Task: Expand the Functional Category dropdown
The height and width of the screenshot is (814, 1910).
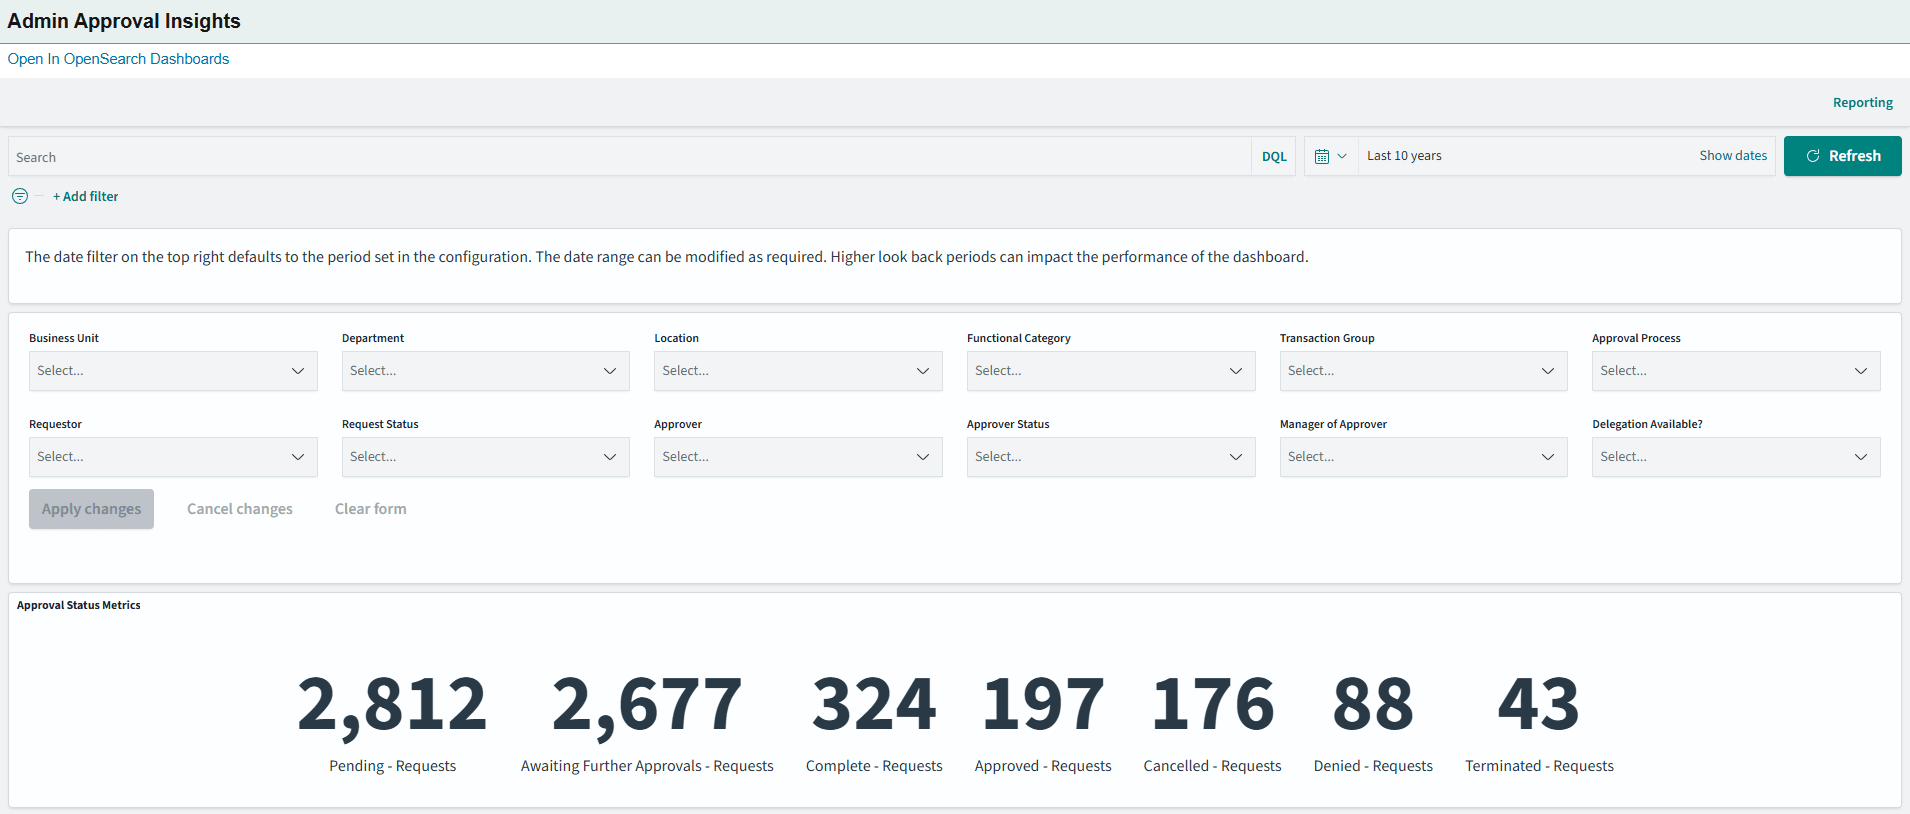Action: [1111, 371]
